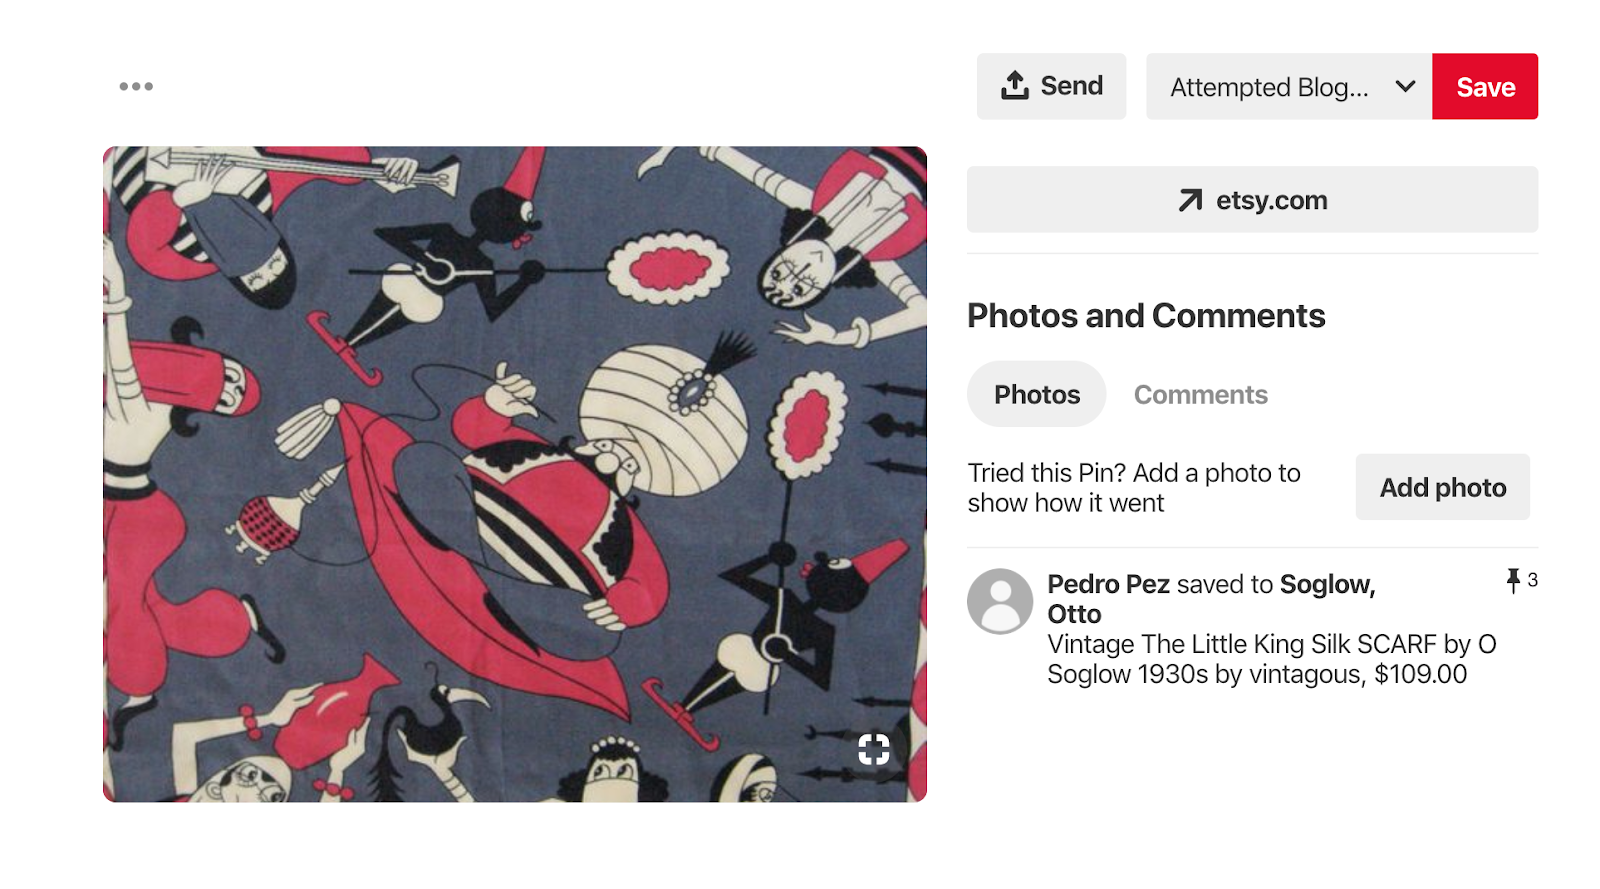Click the Photos and Comments heading
The width and height of the screenshot is (1600, 889).
1146,316
